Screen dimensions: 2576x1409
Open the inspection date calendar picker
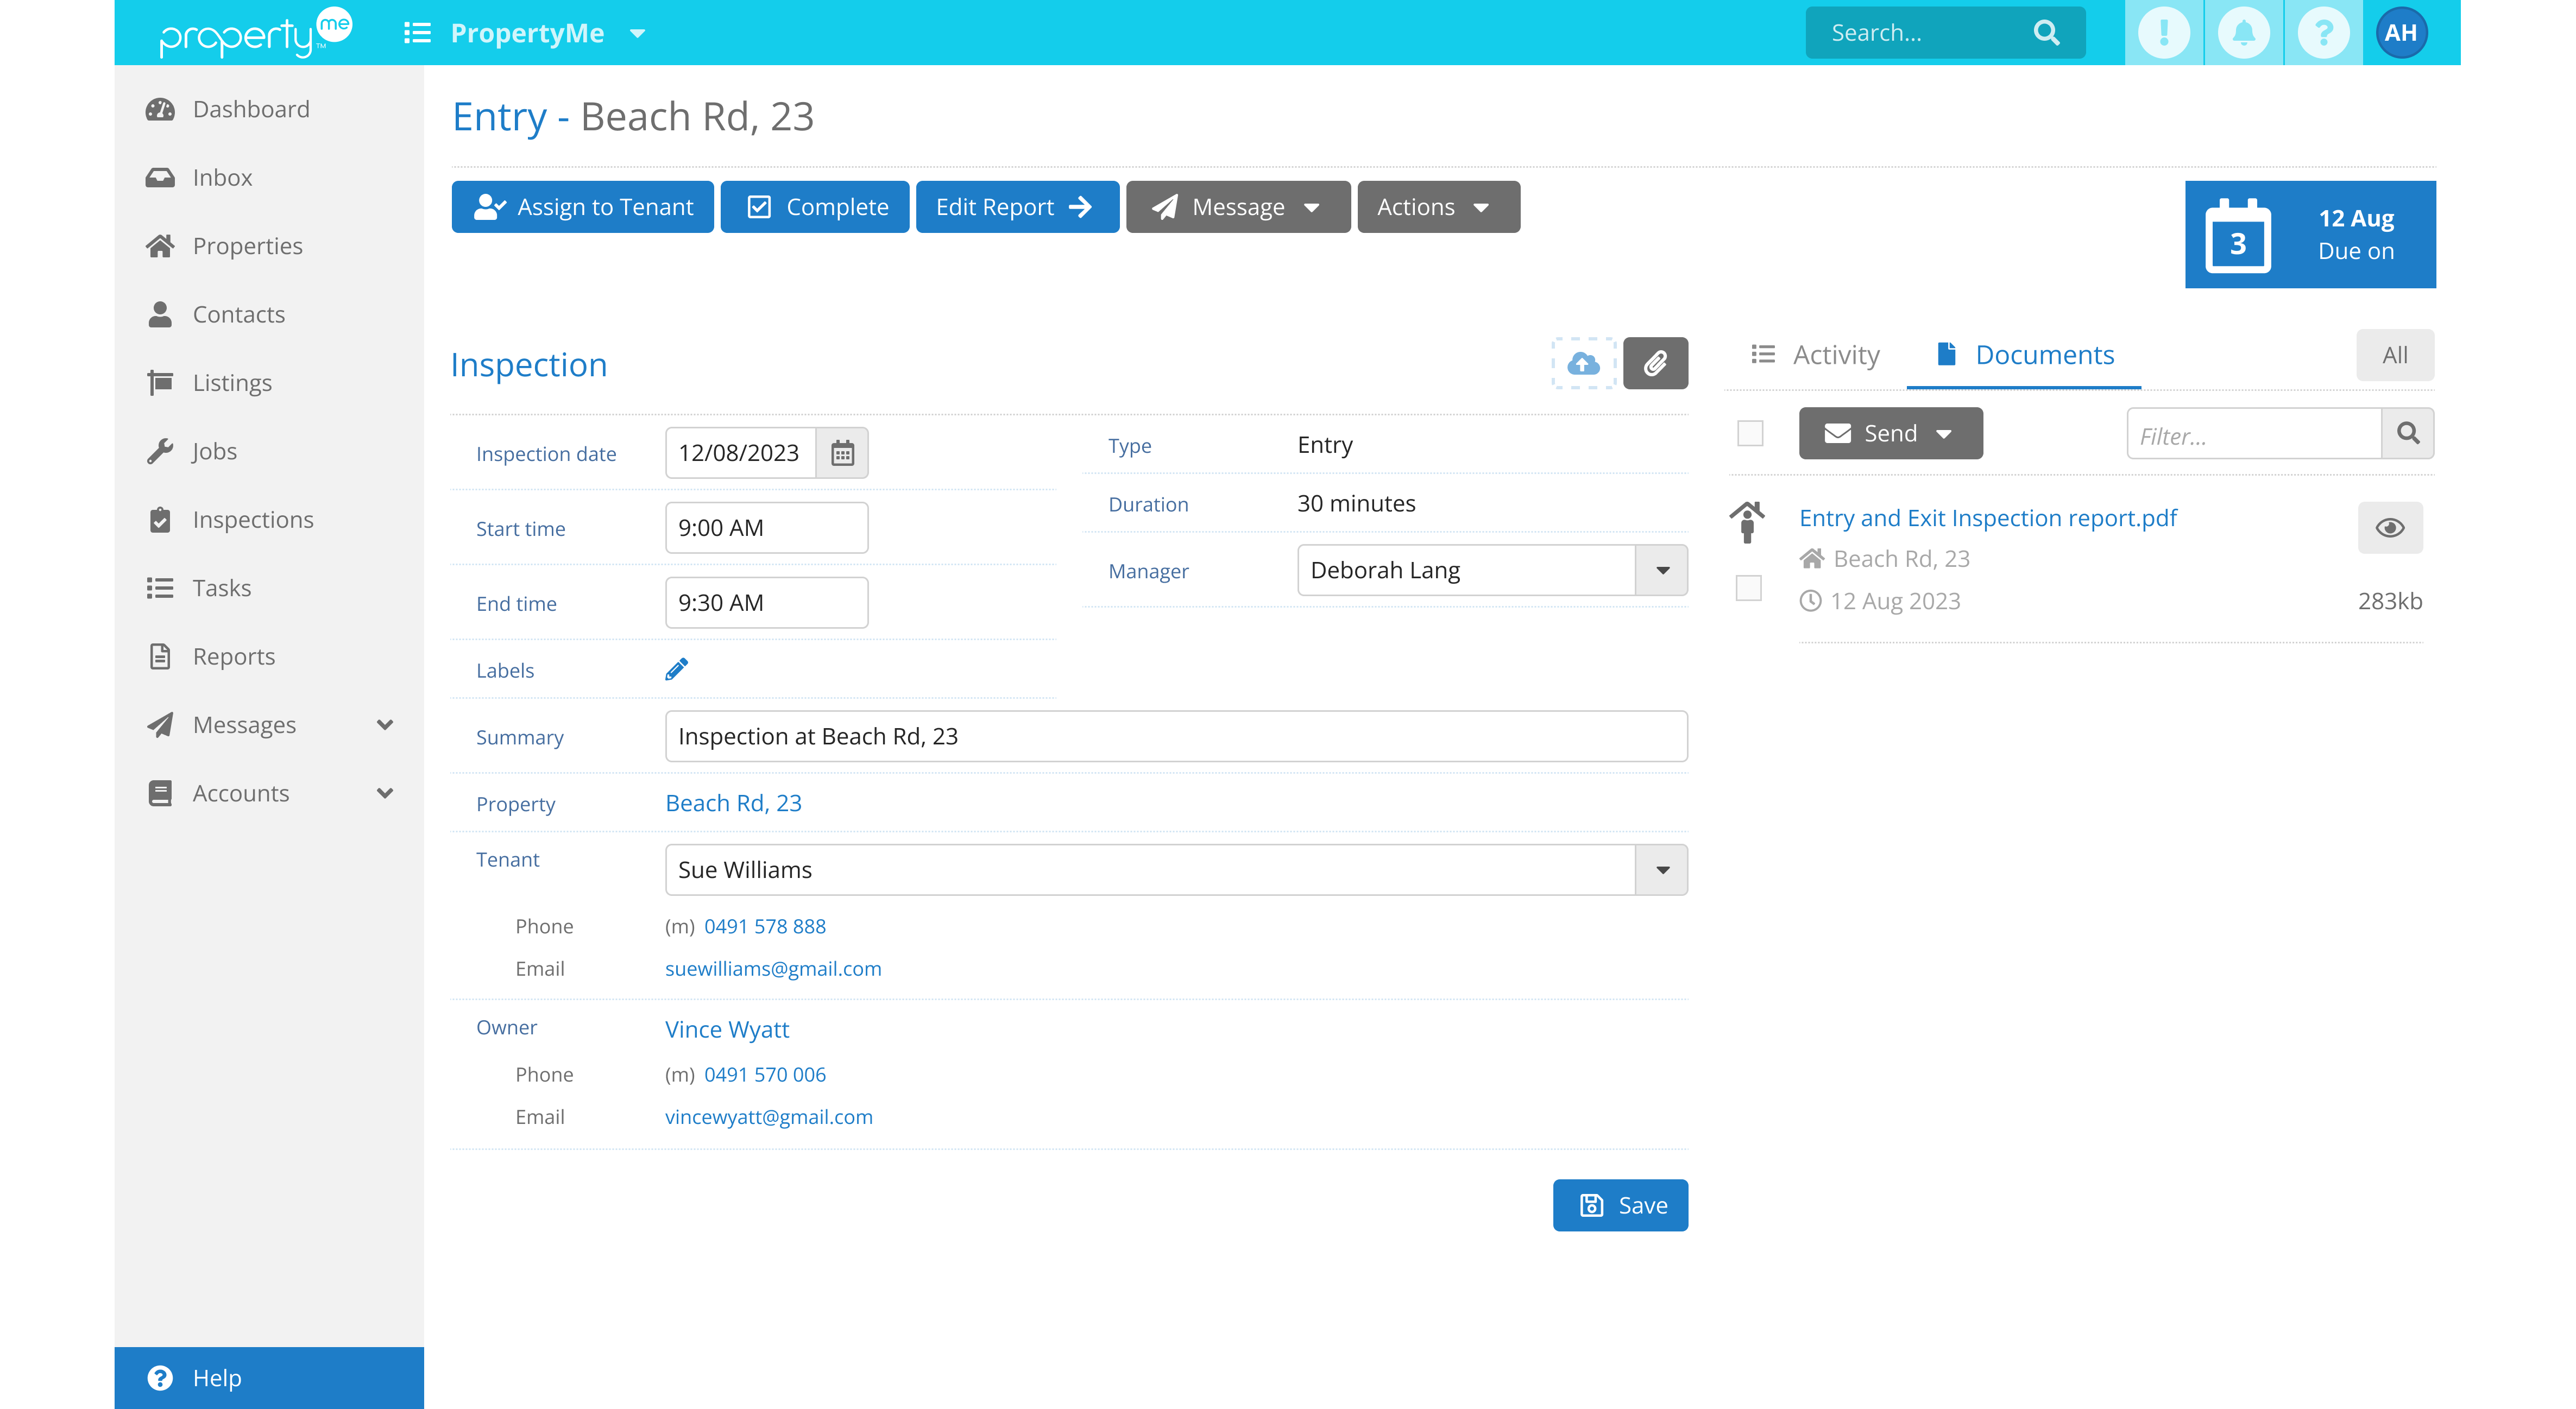click(842, 453)
